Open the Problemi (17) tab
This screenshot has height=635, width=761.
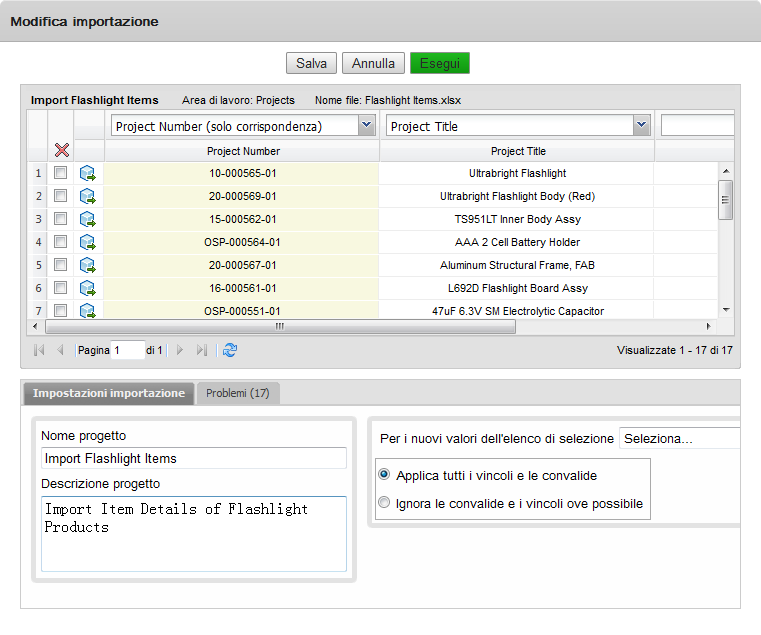pos(237,393)
